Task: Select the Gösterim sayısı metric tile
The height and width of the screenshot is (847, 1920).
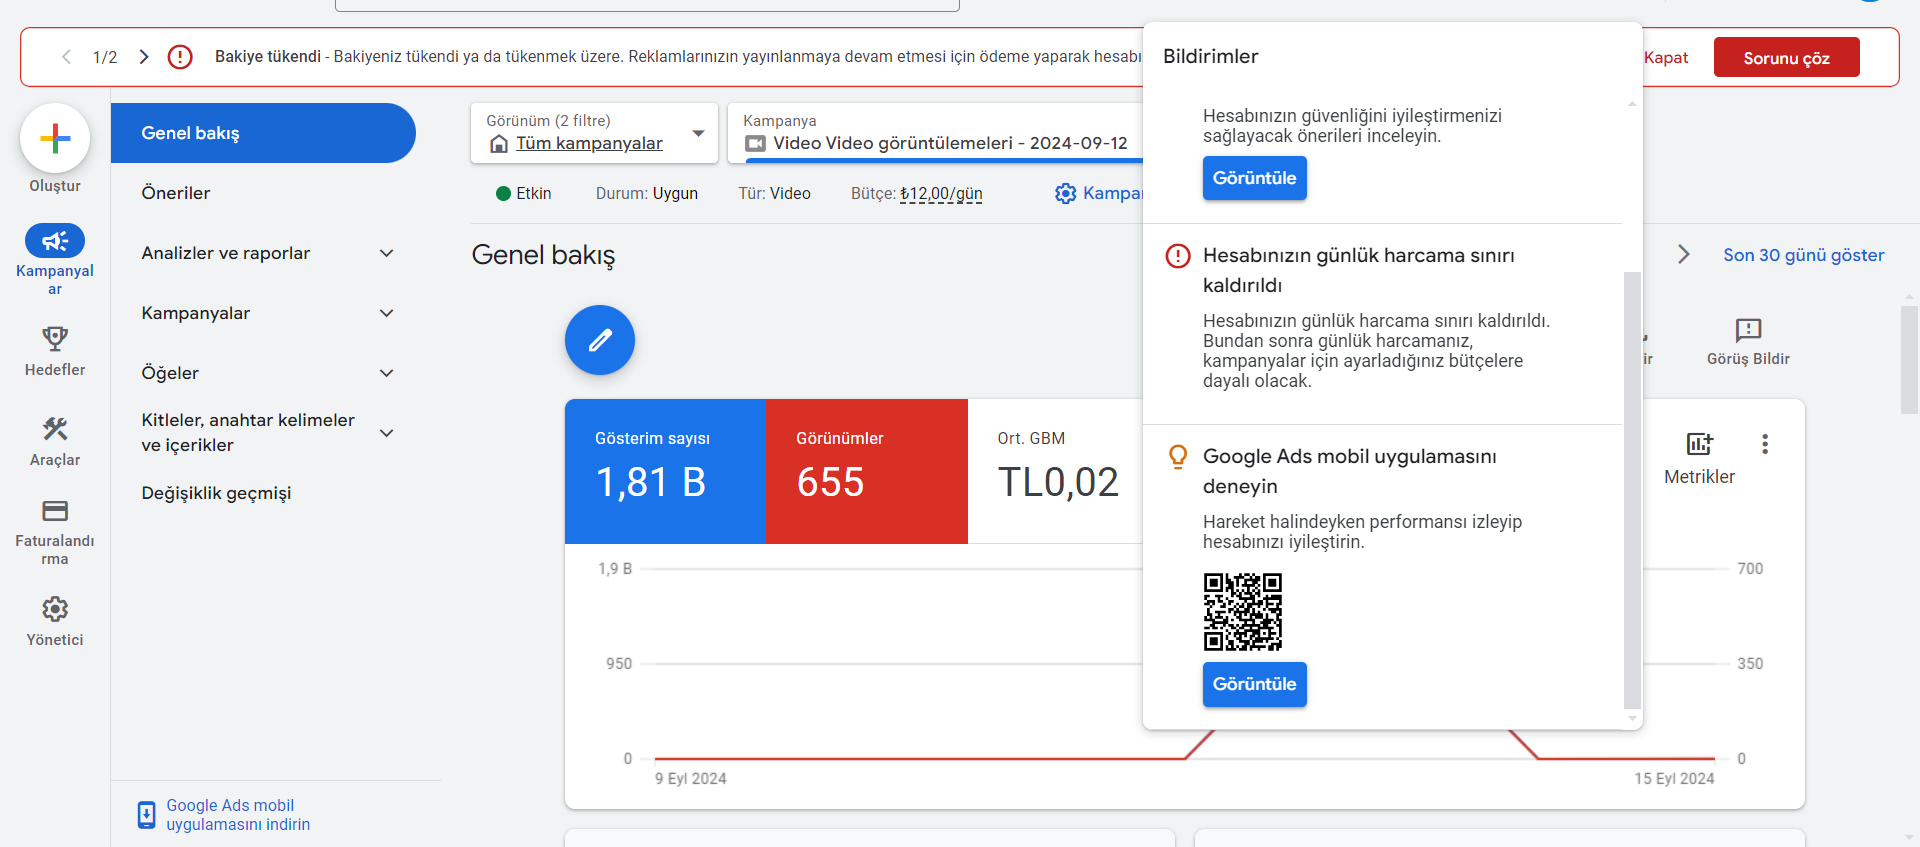Action: [x=665, y=472]
